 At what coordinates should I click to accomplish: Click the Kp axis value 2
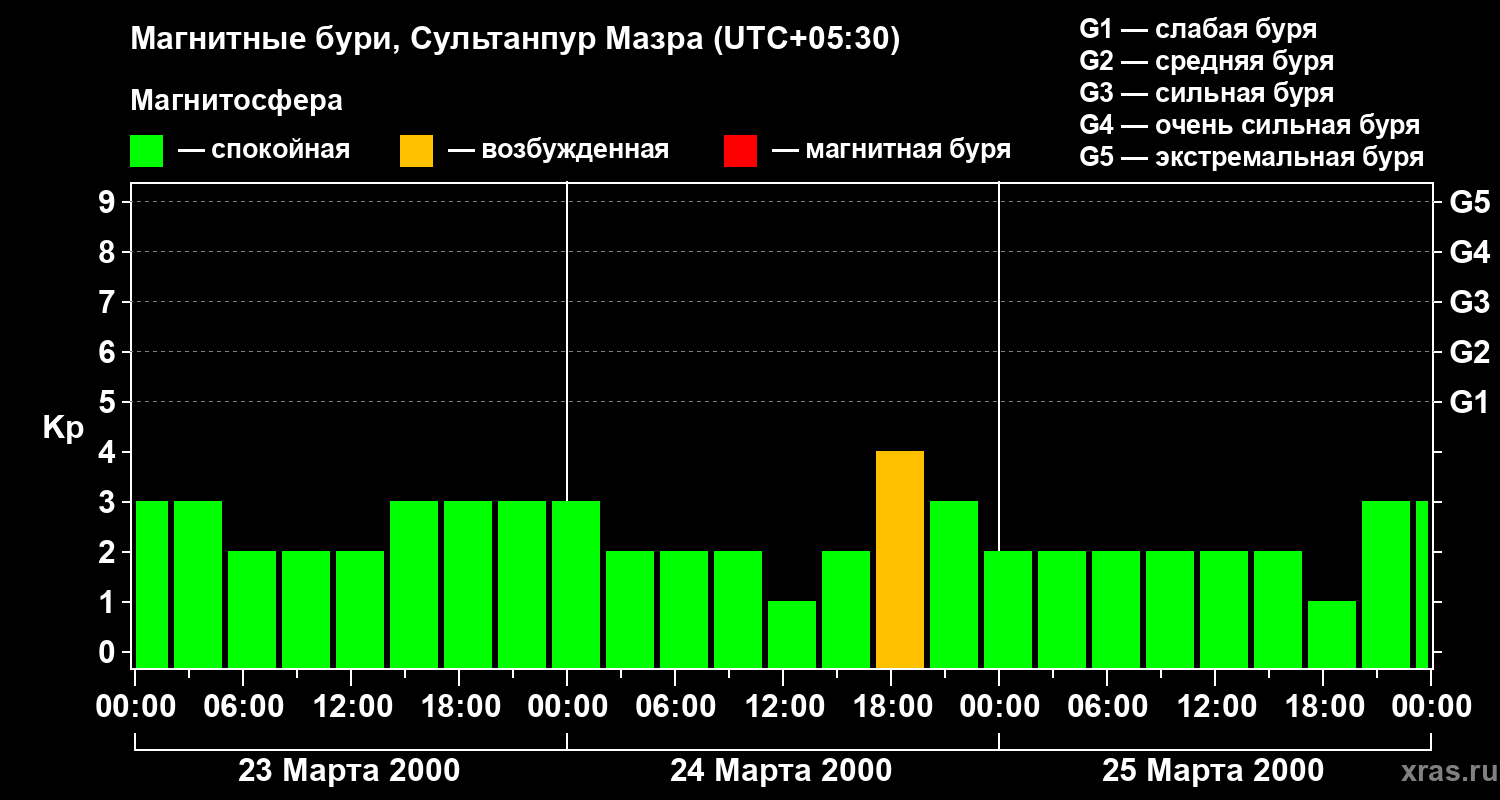109,552
